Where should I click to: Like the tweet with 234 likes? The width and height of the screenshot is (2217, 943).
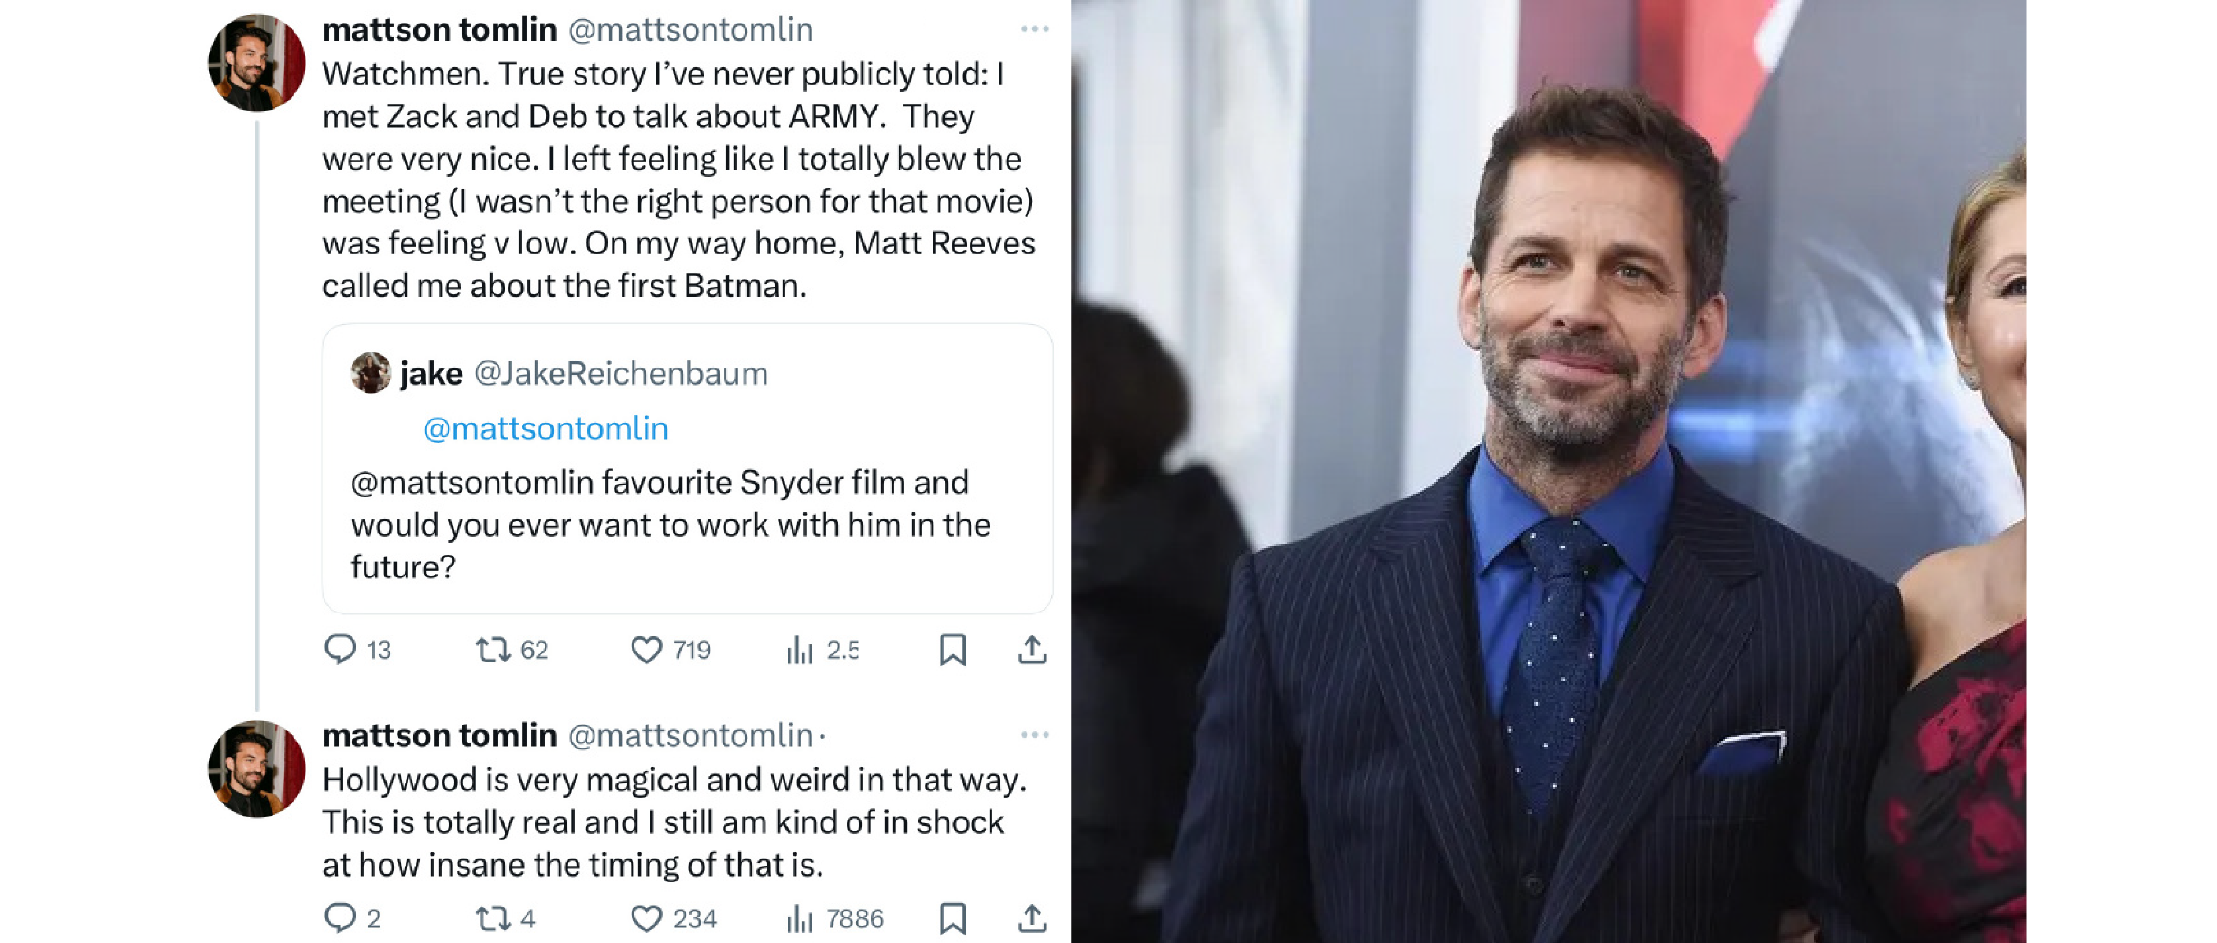[x=647, y=918]
